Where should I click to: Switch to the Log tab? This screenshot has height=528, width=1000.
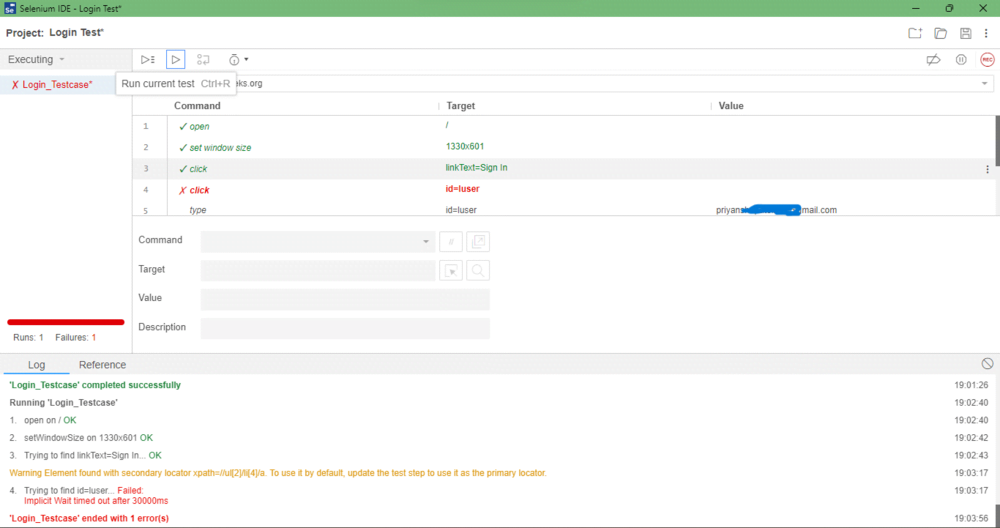(36, 365)
